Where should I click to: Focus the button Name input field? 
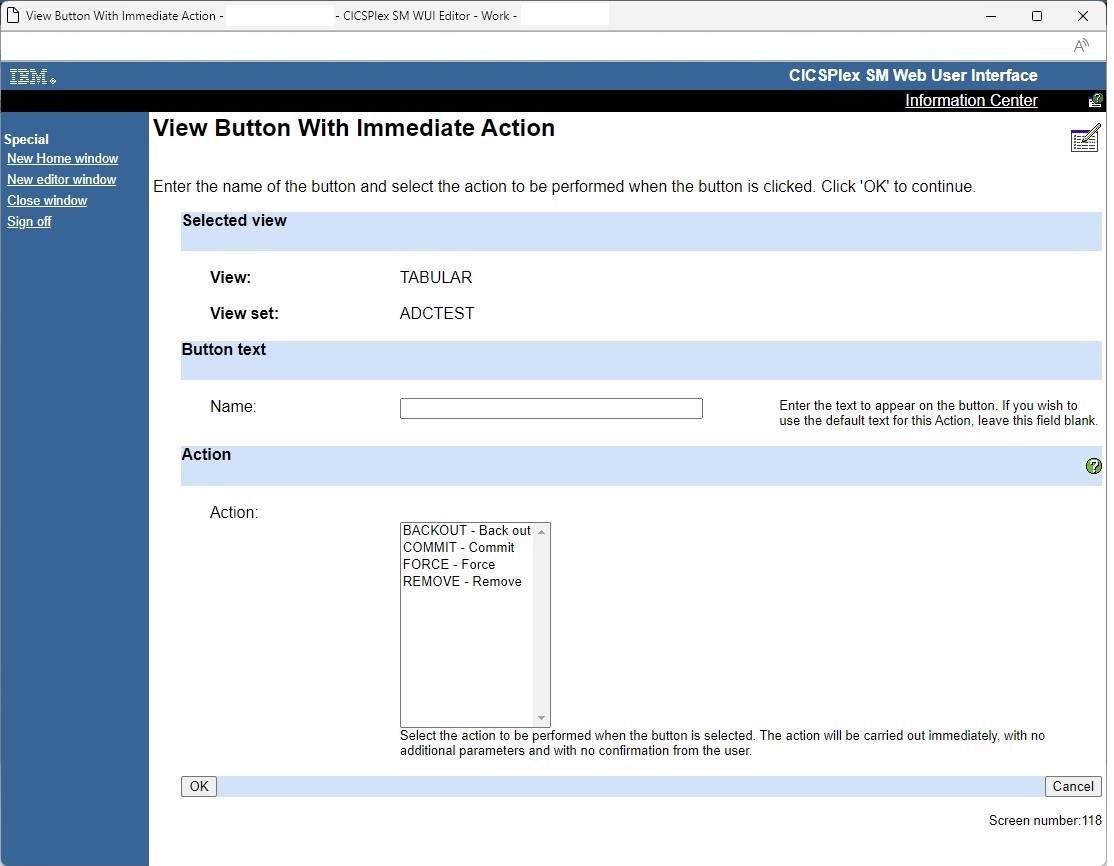click(551, 408)
